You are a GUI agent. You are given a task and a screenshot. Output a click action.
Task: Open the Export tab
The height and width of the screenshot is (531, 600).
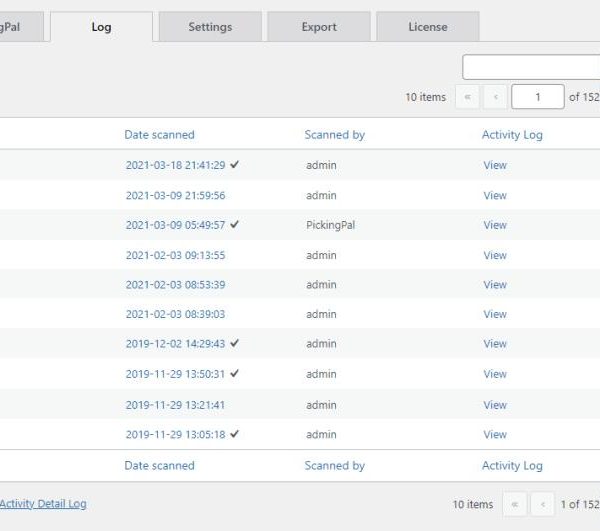tap(319, 27)
